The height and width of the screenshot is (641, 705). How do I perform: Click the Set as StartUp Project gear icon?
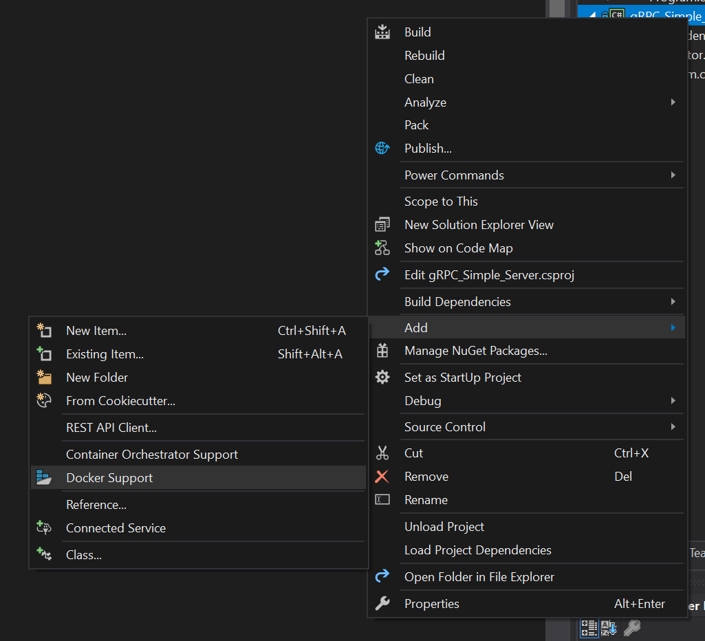pos(382,377)
